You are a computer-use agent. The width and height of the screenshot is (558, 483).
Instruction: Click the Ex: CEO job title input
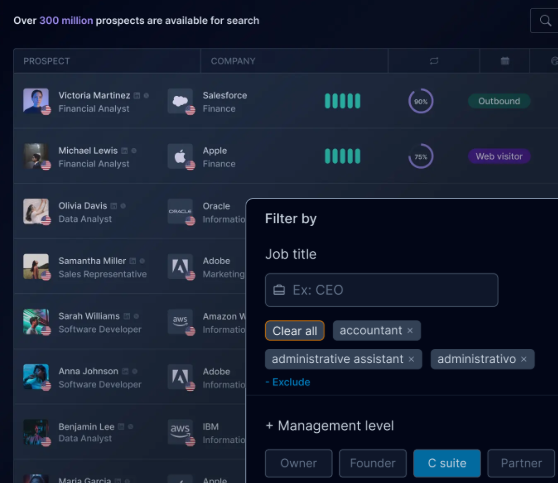click(x=381, y=290)
